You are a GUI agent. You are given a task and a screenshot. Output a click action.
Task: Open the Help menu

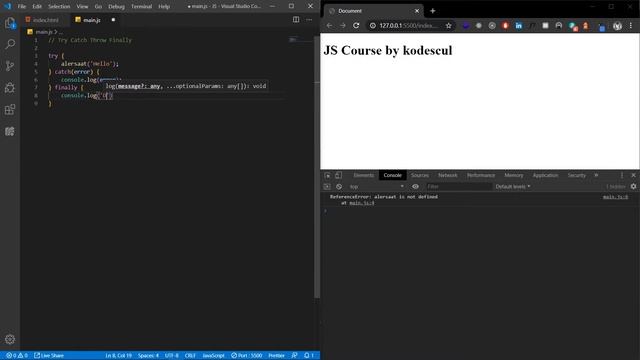[x=164, y=7]
